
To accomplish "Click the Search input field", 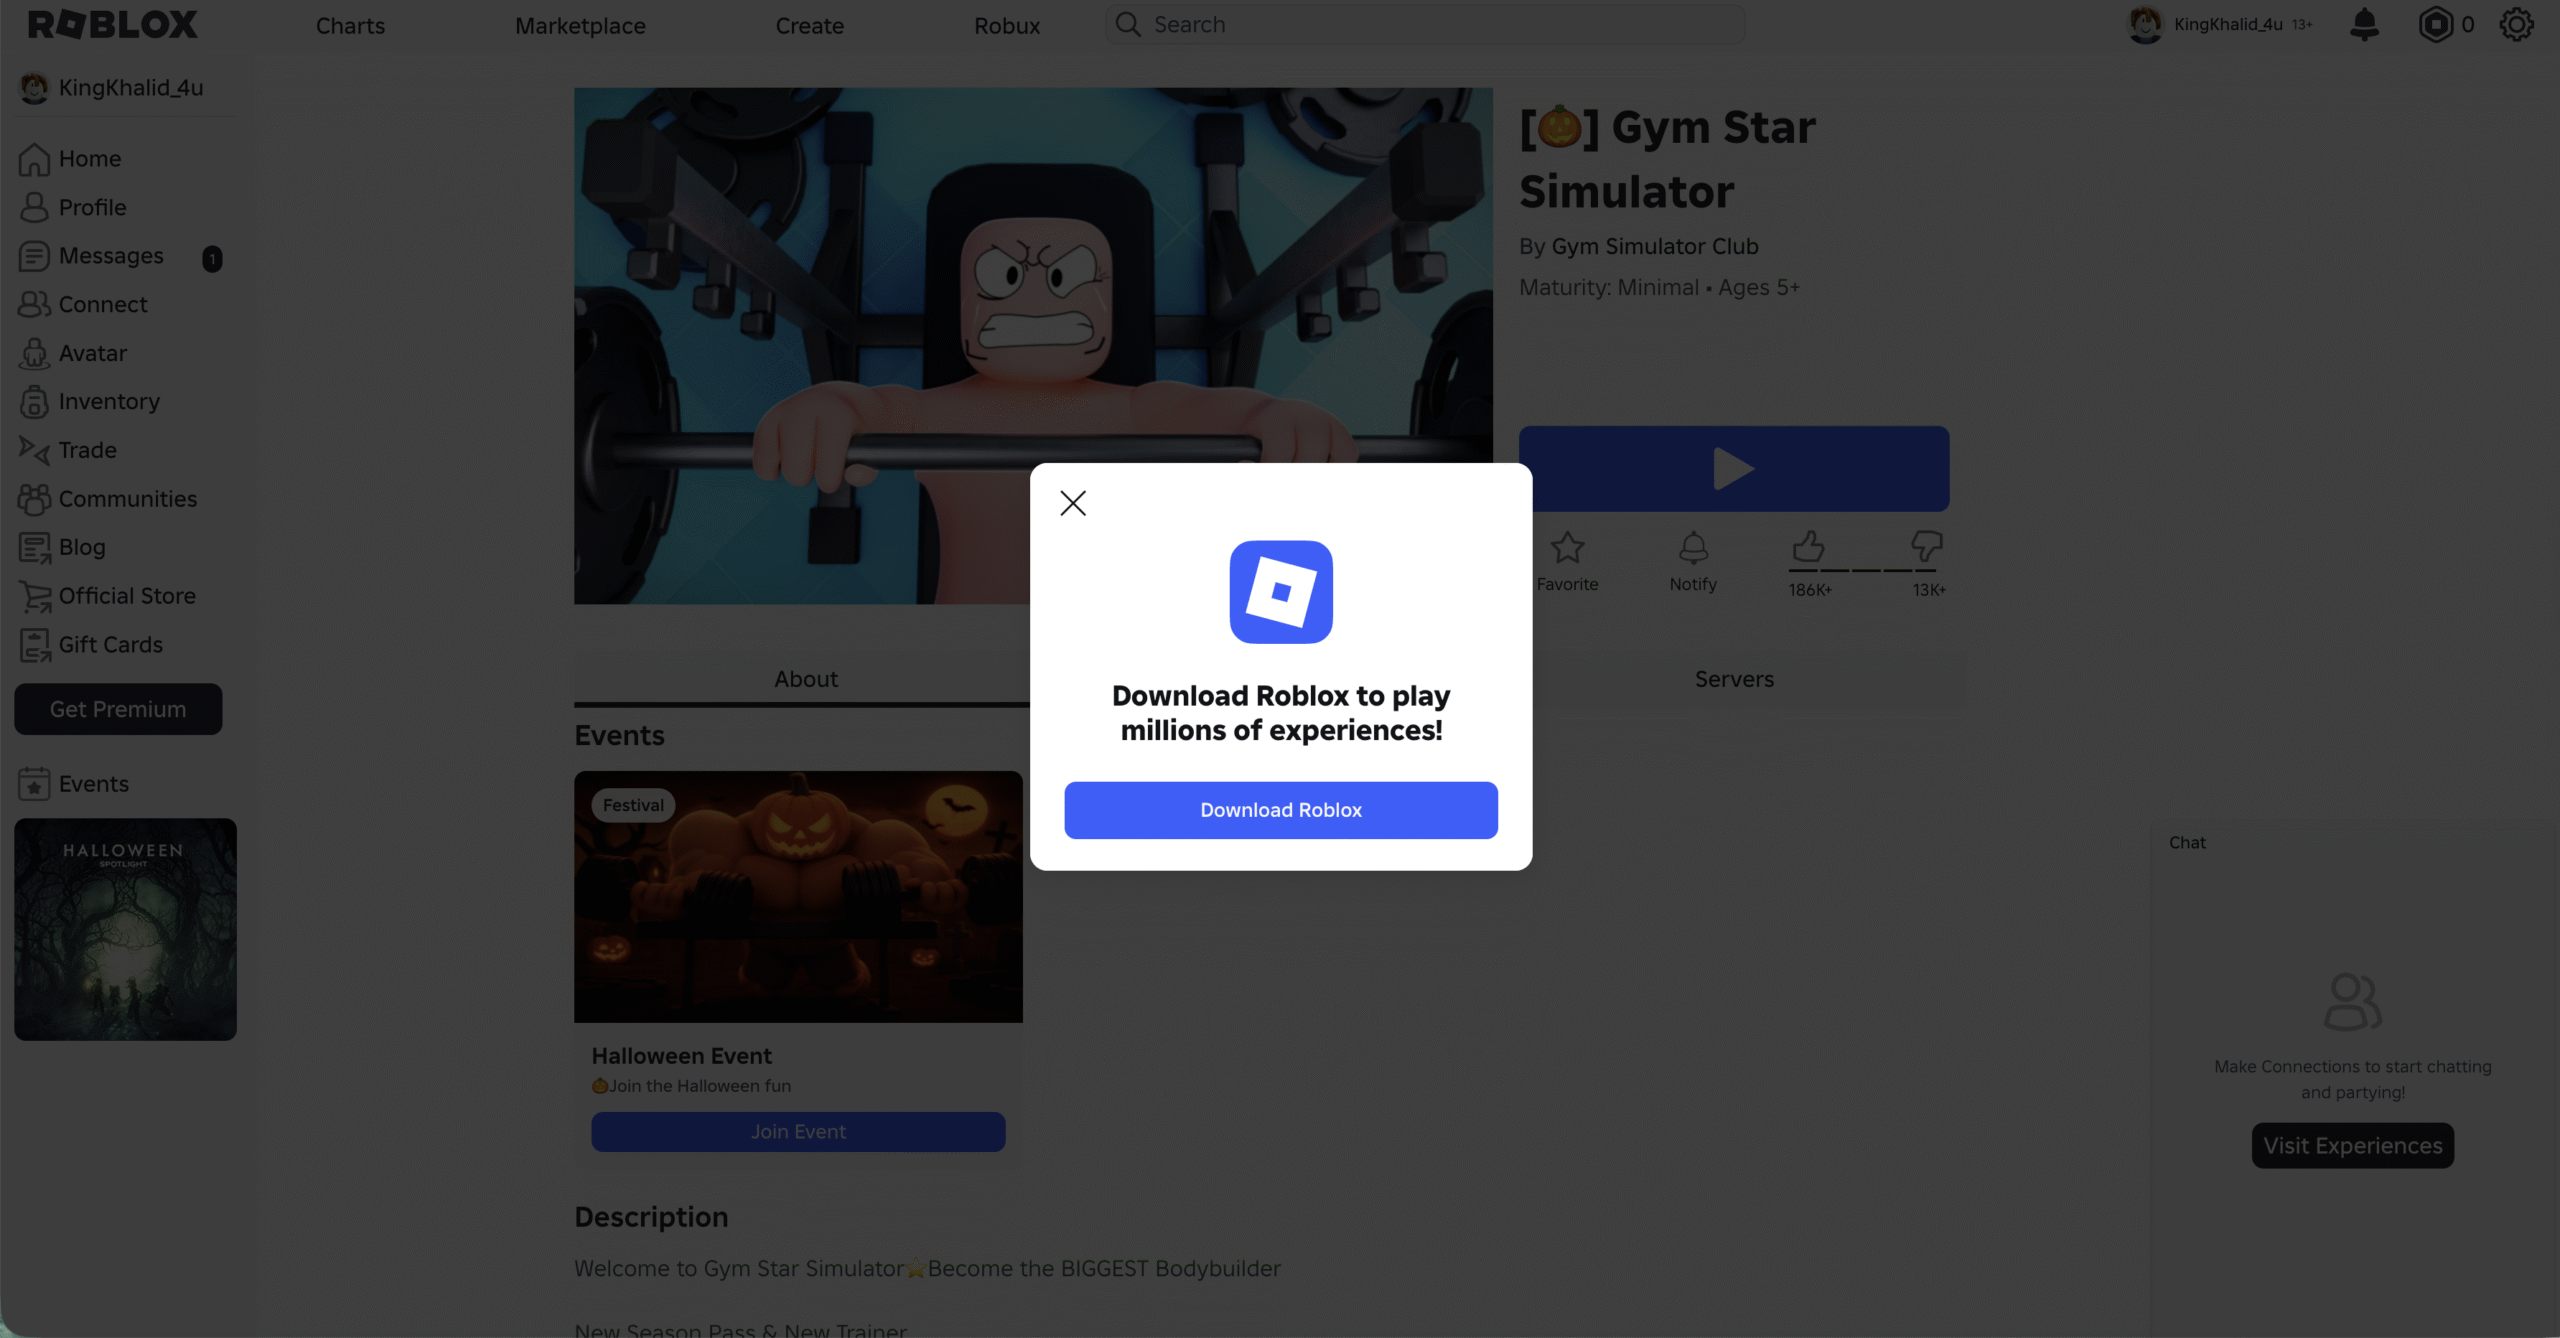I will coord(1440,24).
